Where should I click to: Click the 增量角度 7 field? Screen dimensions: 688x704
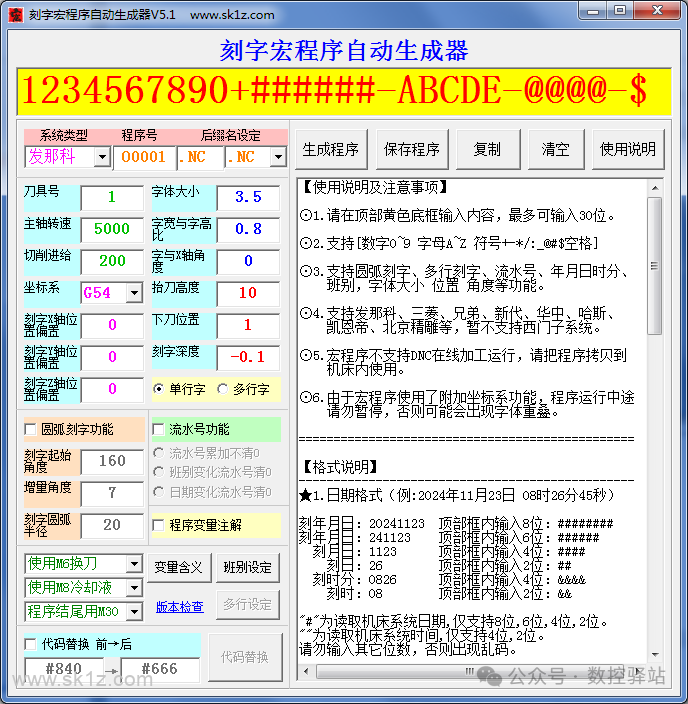(112, 493)
